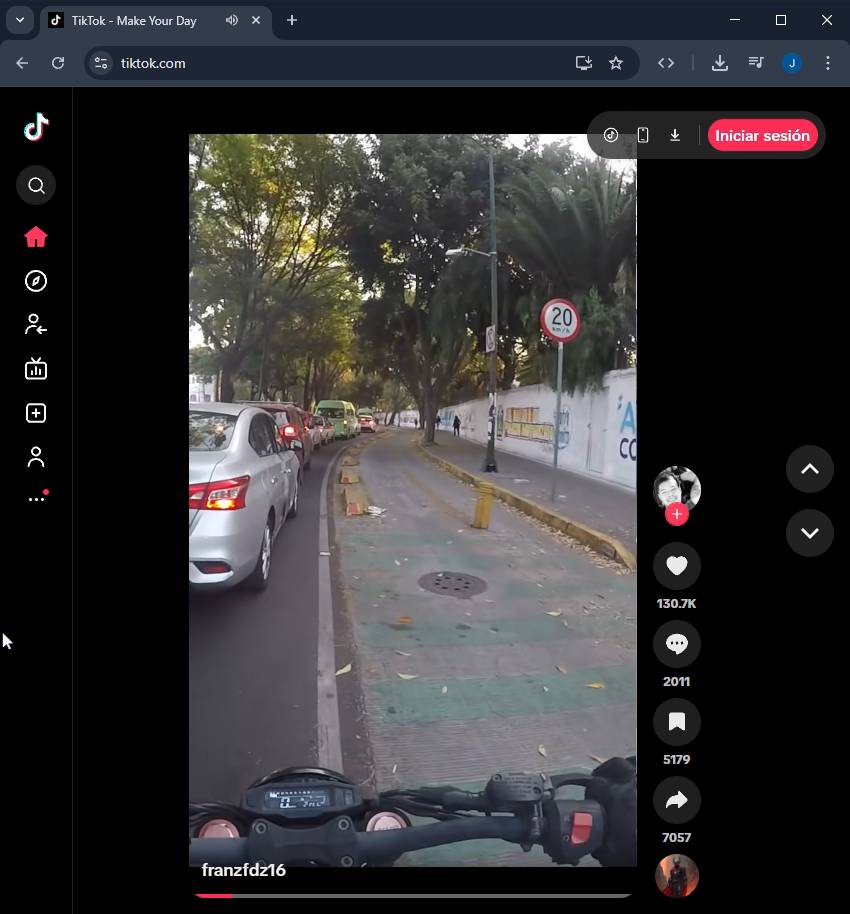Click the tiktok.com address bar
The image size is (850, 914).
(x=330, y=63)
